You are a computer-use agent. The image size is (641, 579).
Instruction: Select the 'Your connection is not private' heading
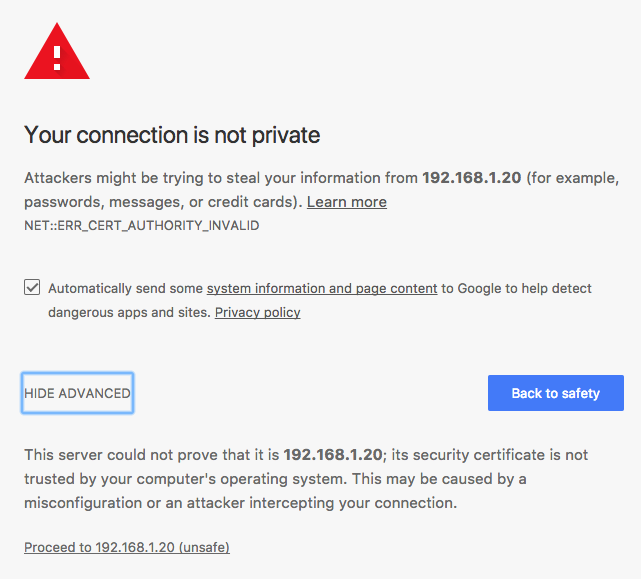pyautogui.click(x=172, y=135)
